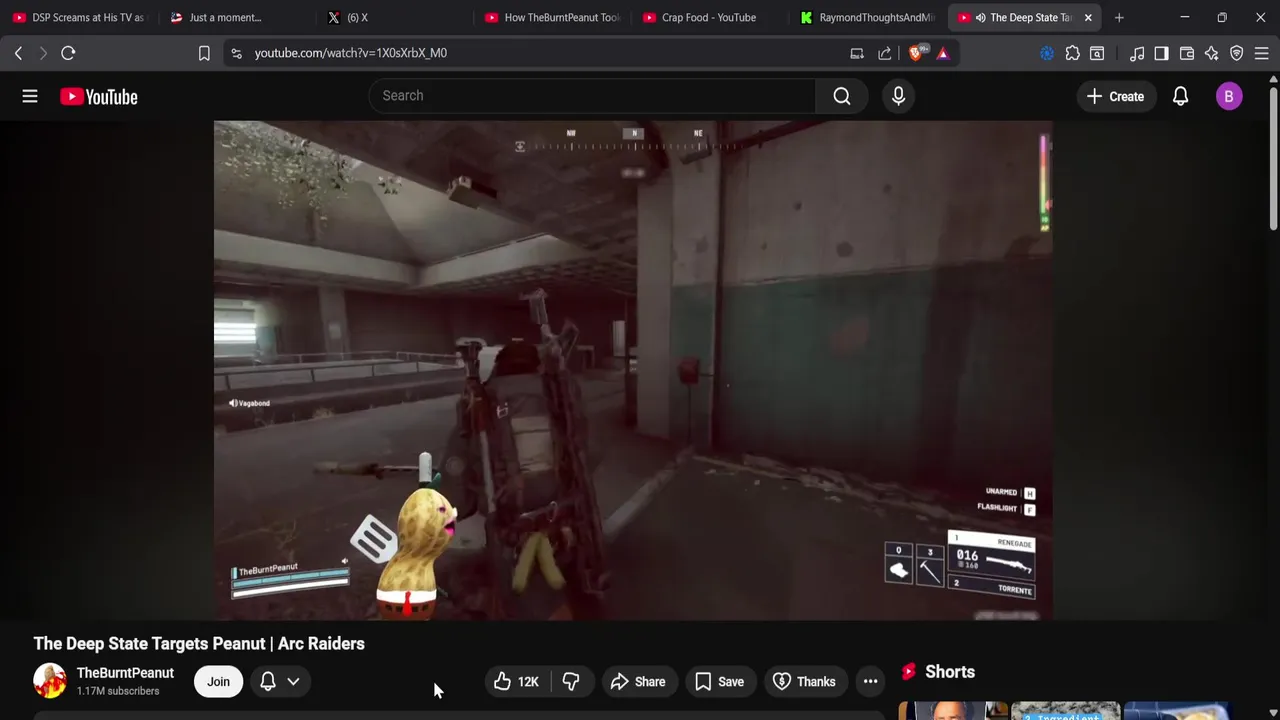The height and width of the screenshot is (720, 1280).
Task: Open Brave Wallet icon
Action: click(1187, 53)
